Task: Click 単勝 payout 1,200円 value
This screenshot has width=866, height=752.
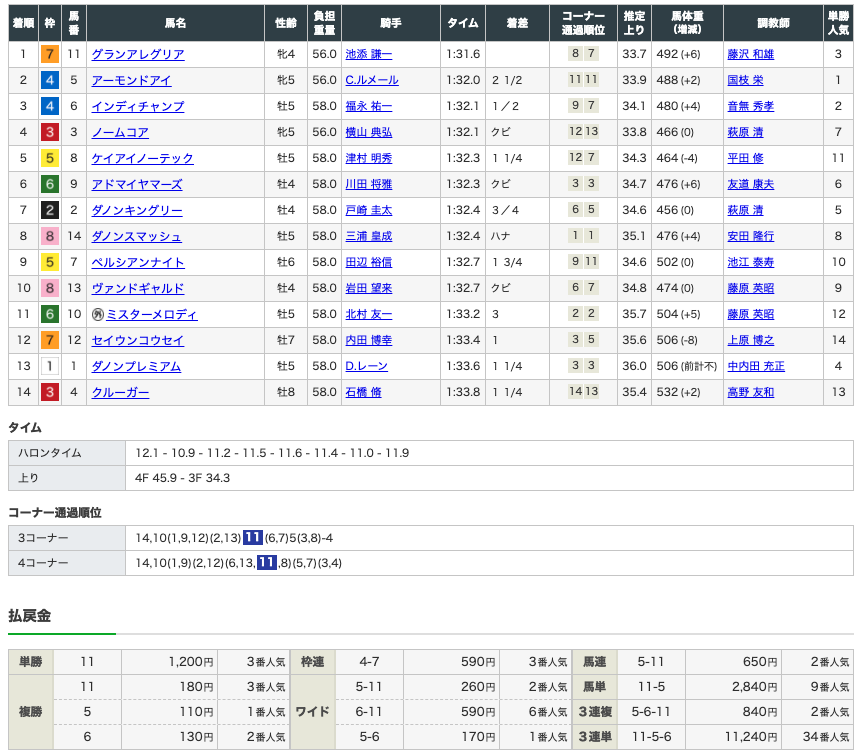Action: (x=191, y=661)
